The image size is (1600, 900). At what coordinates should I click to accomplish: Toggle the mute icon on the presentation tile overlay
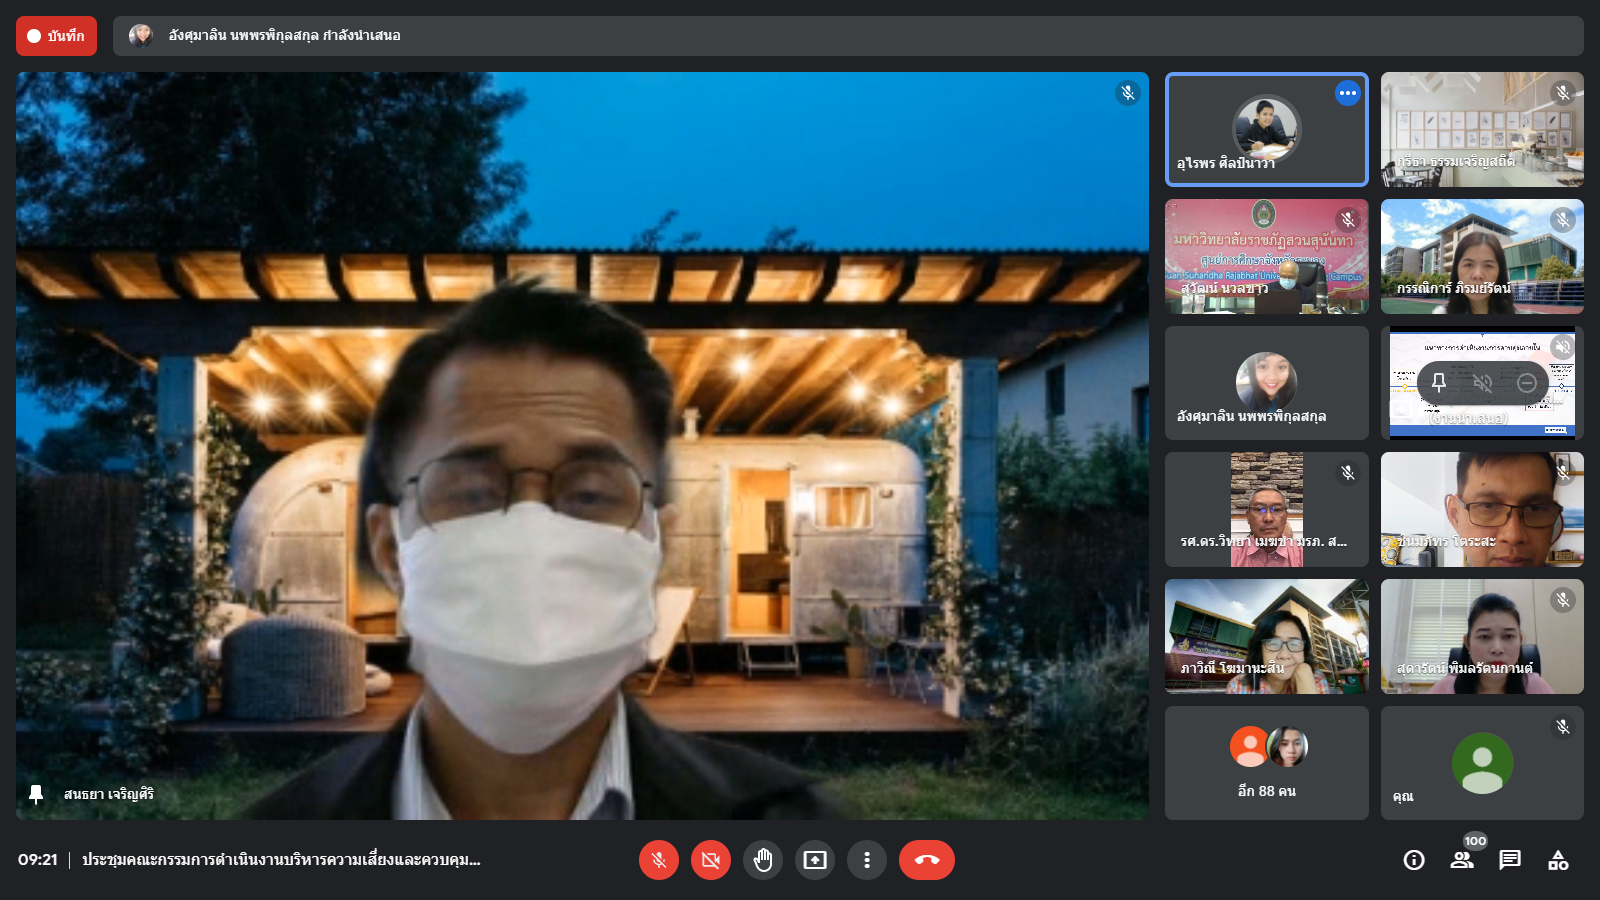pos(1483,382)
